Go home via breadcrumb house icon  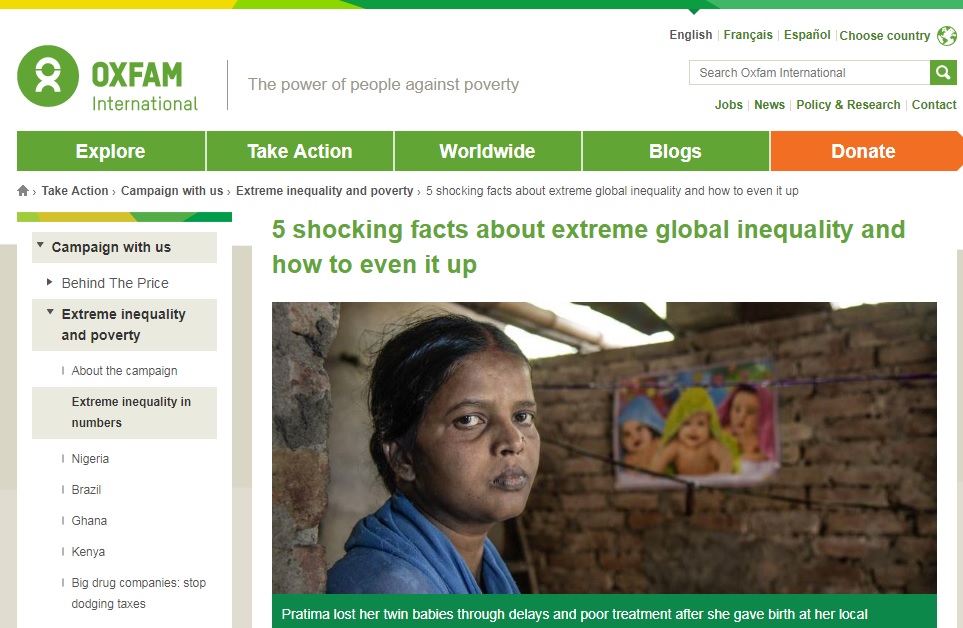tap(23, 190)
